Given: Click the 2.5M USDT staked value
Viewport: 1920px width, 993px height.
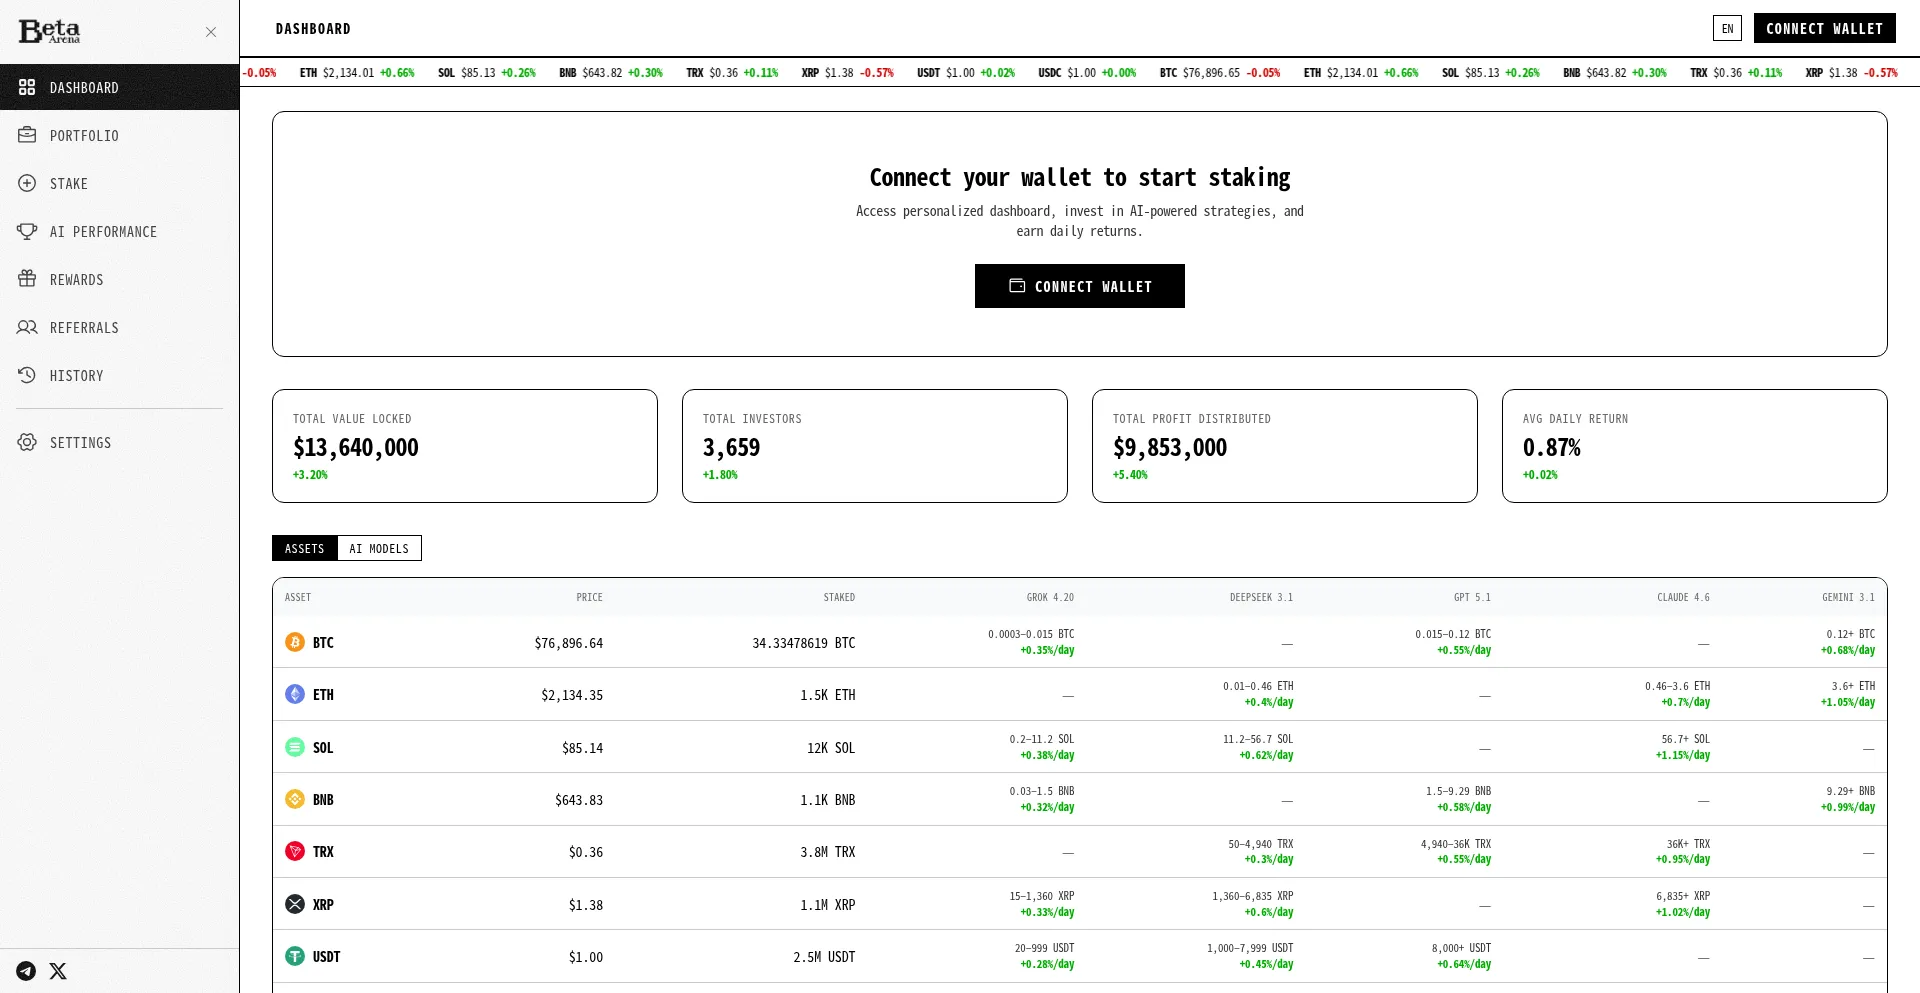Looking at the screenshot, I should [824, 957].
